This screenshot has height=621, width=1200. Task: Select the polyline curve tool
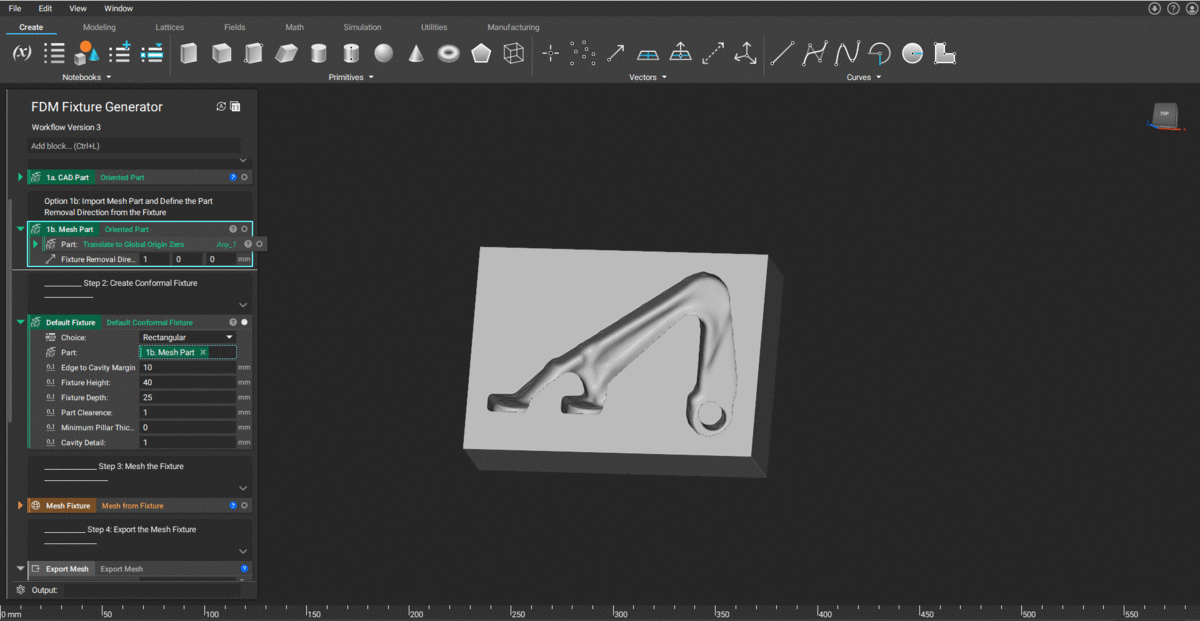point(815,53)
